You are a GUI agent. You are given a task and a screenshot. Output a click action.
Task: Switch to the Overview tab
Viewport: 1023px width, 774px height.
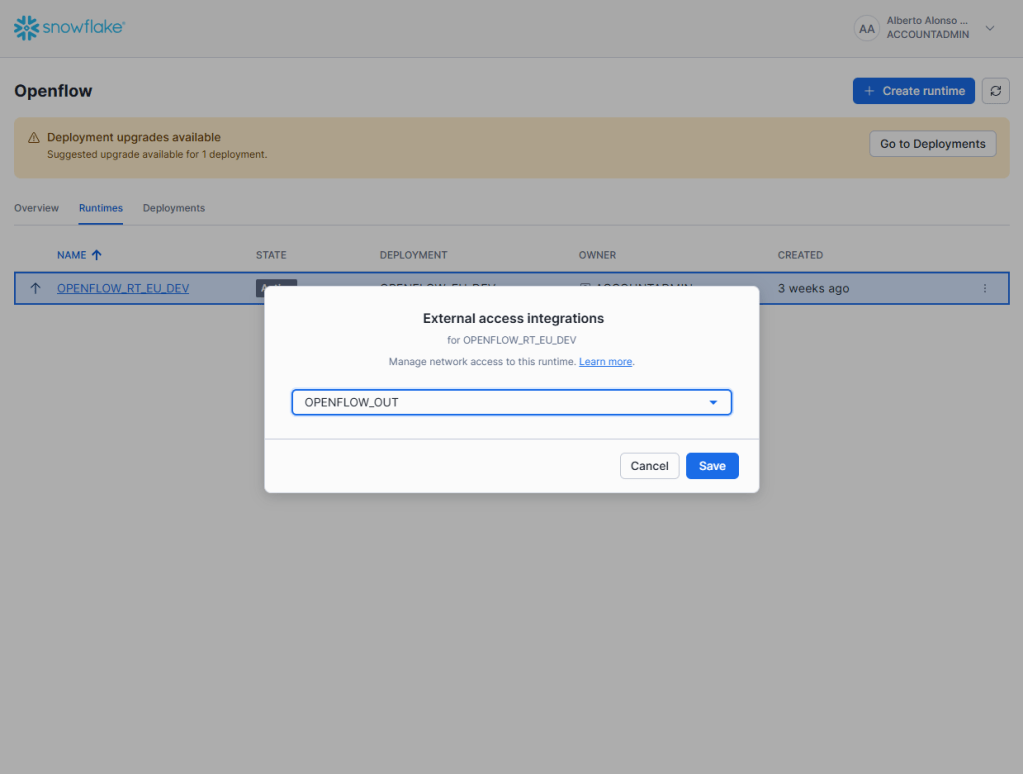[x=36, y=208]
